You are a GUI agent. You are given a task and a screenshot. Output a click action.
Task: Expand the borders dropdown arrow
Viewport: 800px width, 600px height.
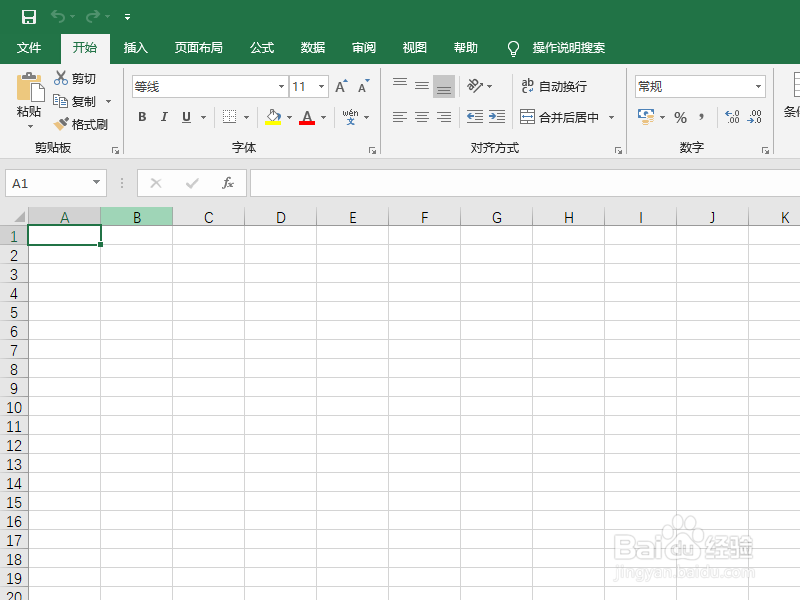coord(246,117)
